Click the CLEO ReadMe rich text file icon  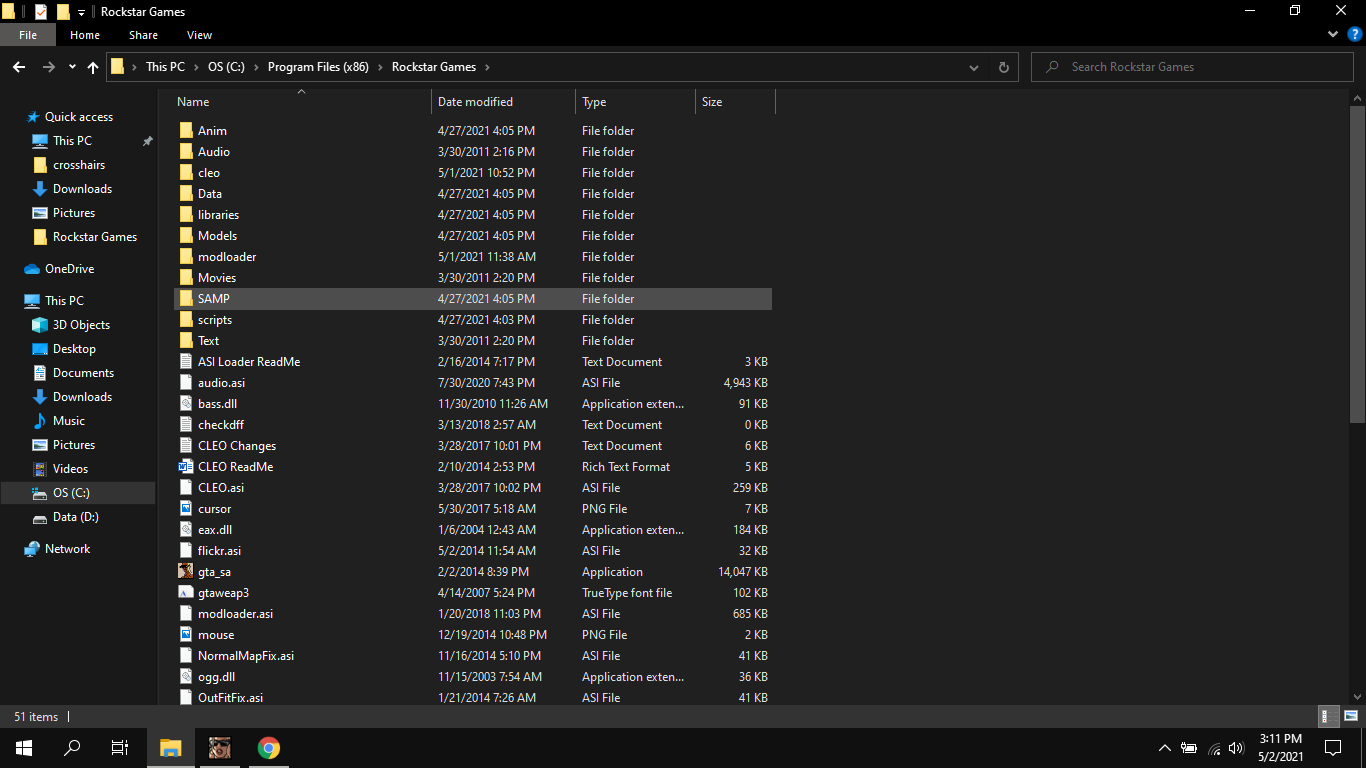point(186,467)
